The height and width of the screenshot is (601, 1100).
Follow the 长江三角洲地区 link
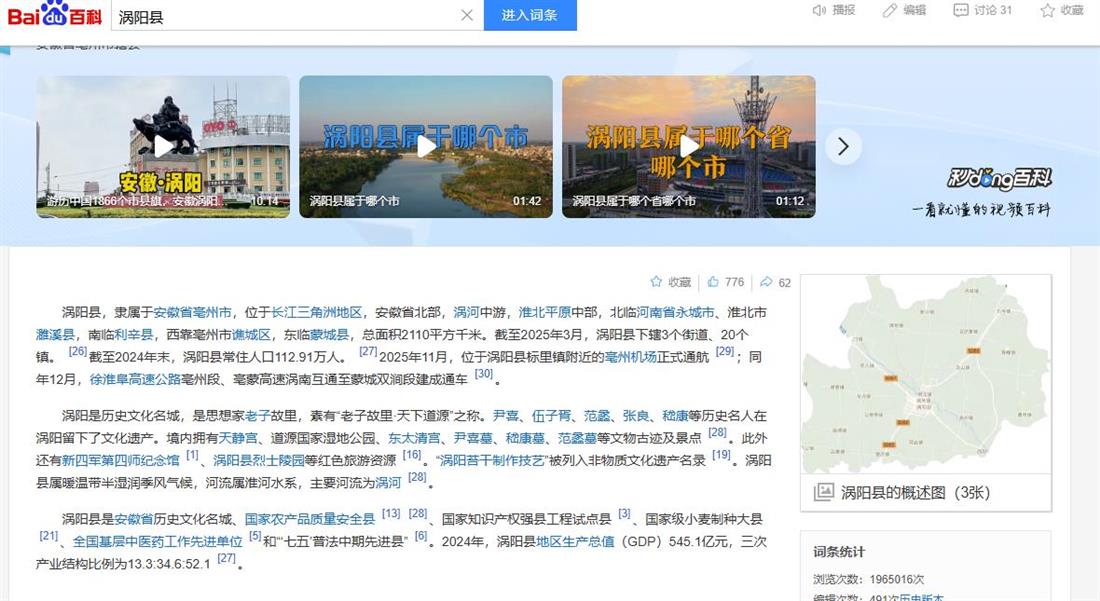pyautogui.click(x=317, y=312)
